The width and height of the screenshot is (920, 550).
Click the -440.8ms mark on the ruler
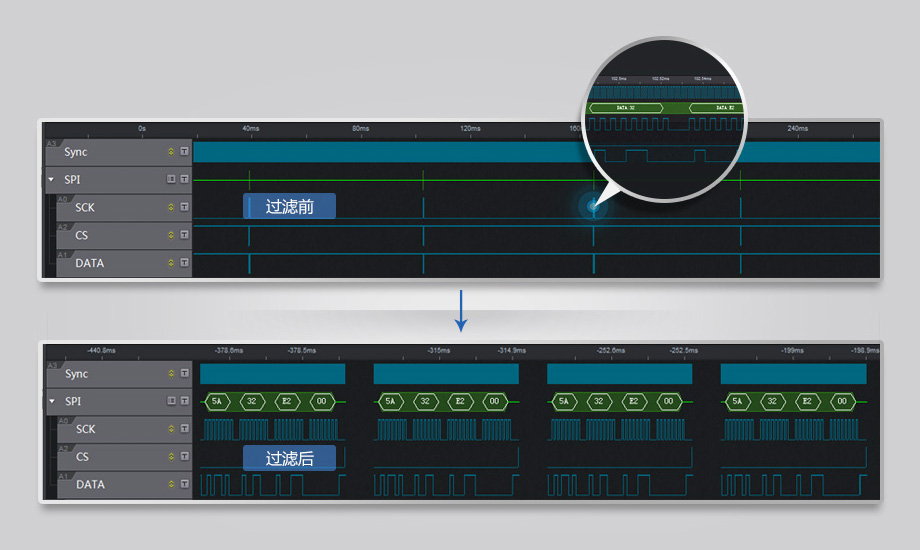point(101,350)
